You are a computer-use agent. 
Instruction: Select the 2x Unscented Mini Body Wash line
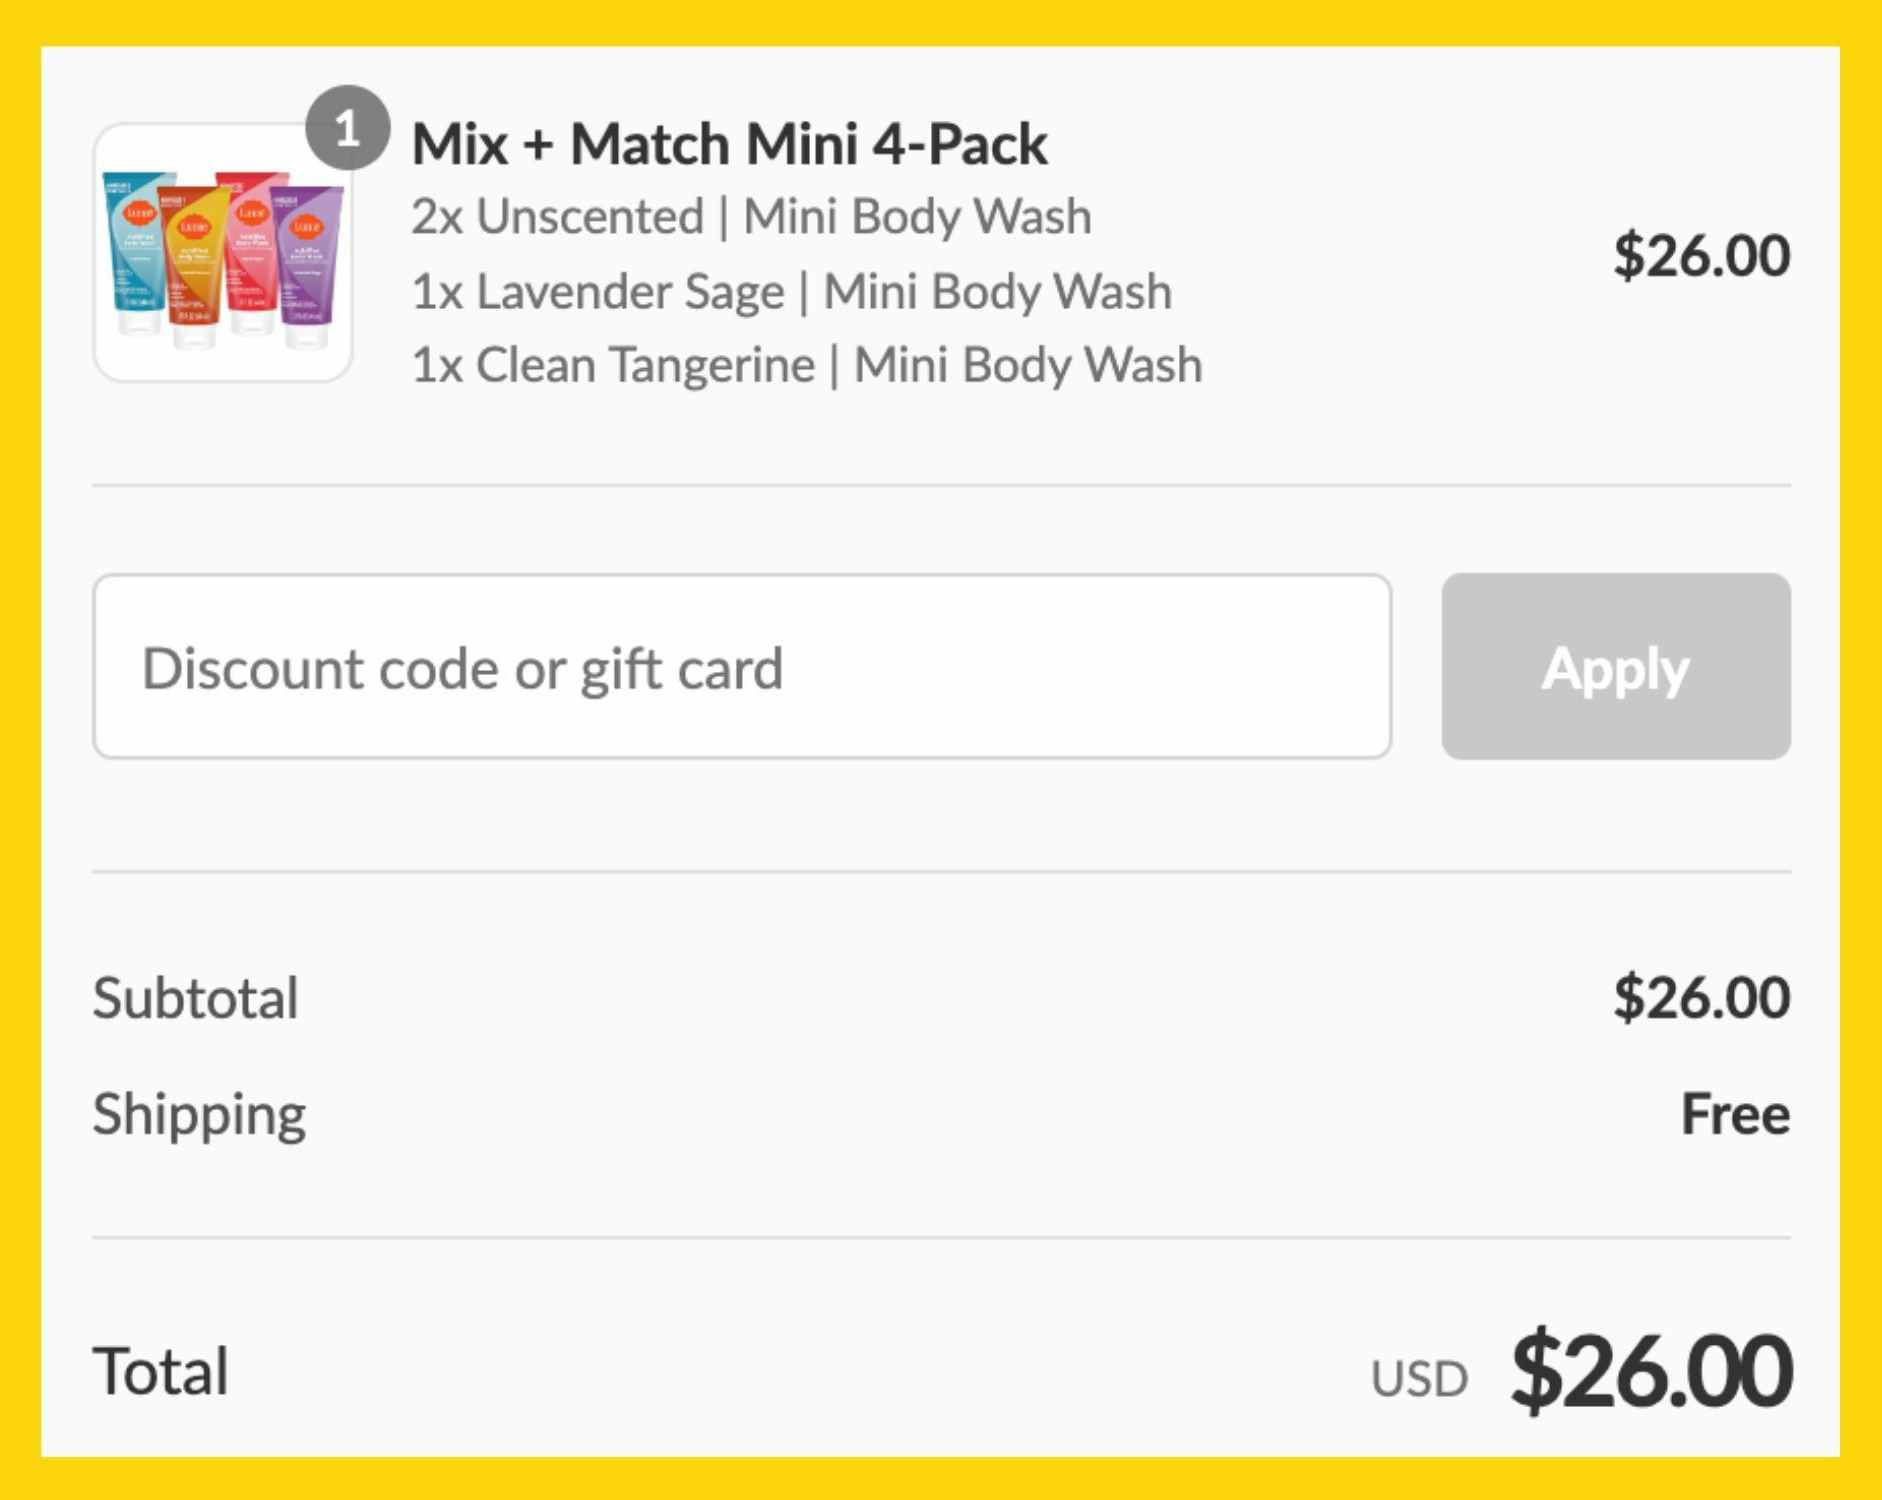click(x=750, y=216)
